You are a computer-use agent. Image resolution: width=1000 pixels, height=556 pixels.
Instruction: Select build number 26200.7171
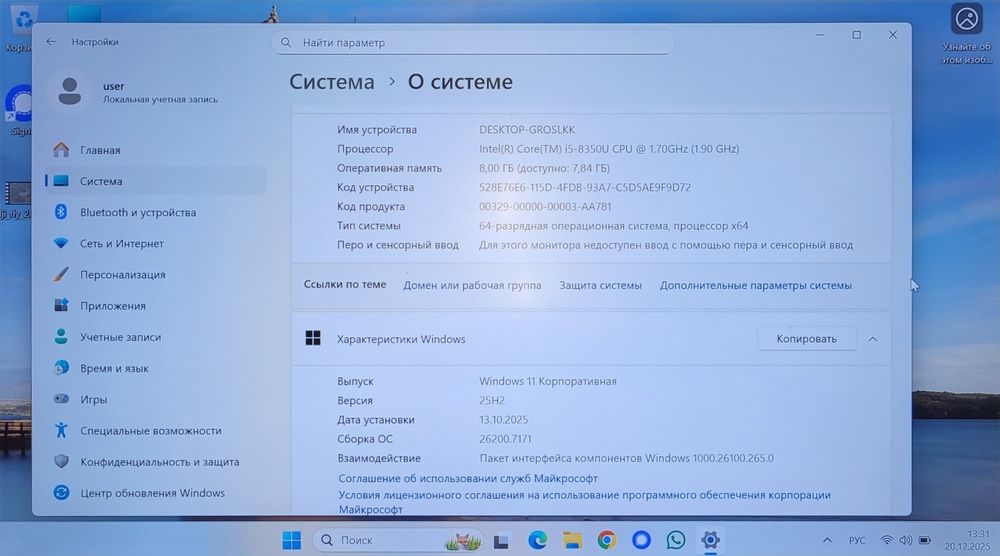pyautogui.click(x=505, y=439)
